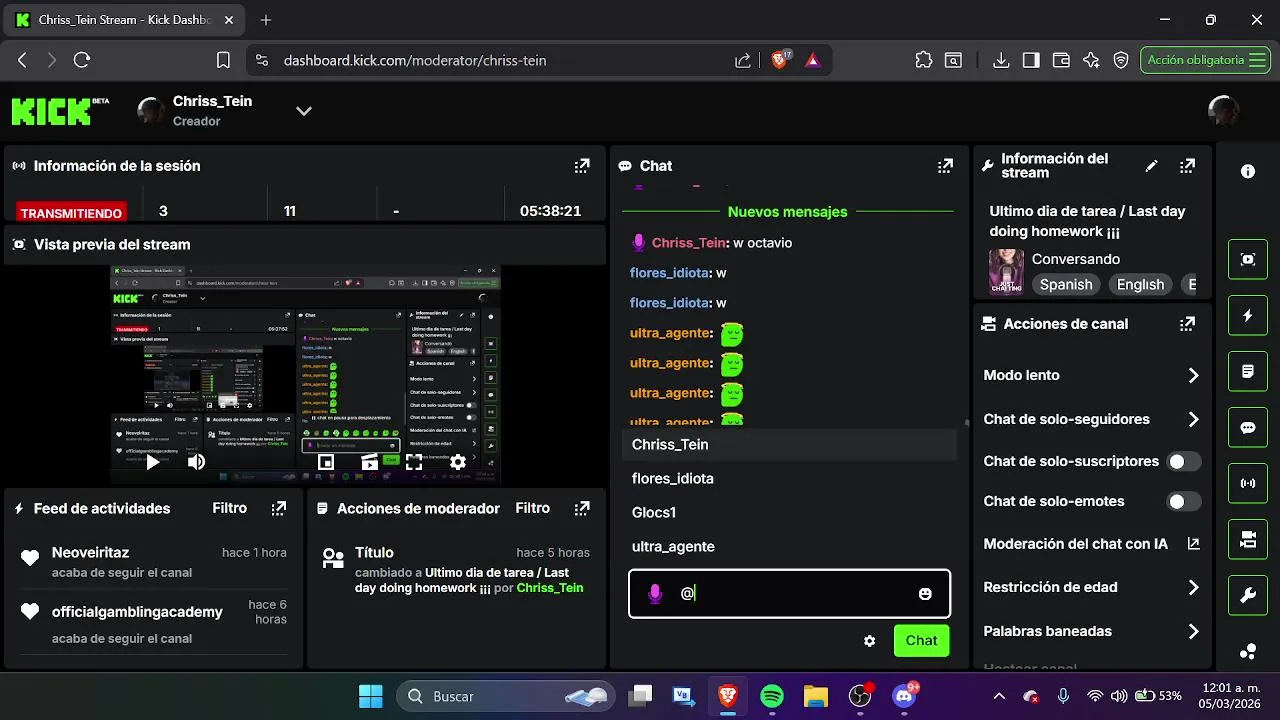The height and width of the screenshot is (720, 1280).
Task: Open Windows Start menu
Action: [370, 696]
